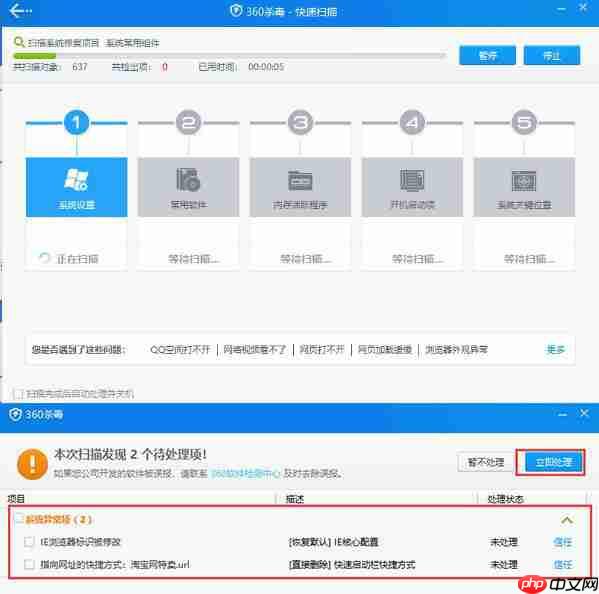Click the [直接删除] 快速启动栏快捷方式 description cell
This screenshot has height=594, width=599.
coord(352,565)
